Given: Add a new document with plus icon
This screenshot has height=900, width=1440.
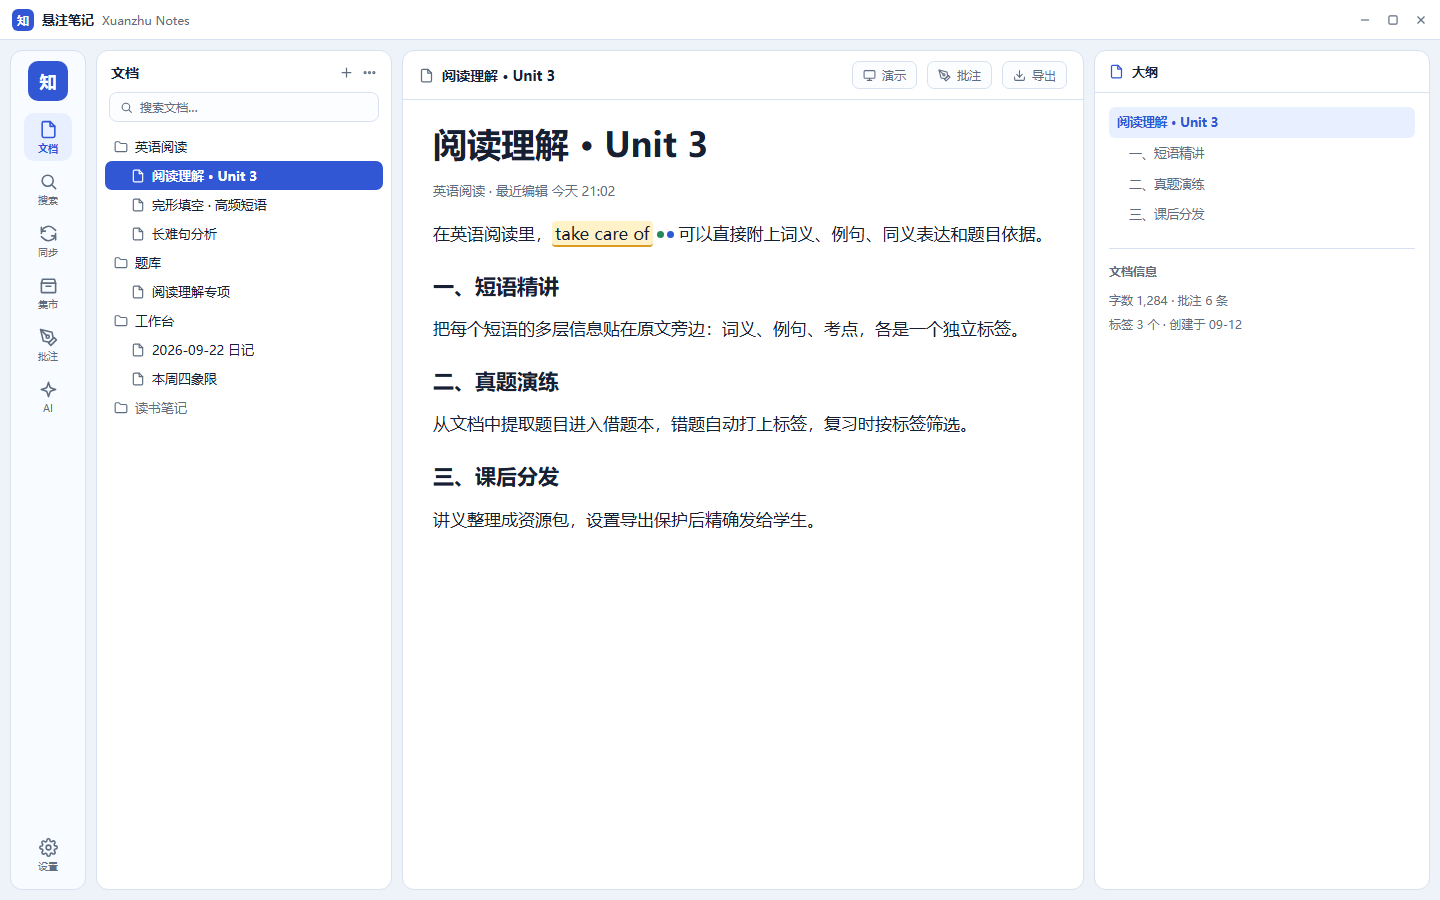Looking at the screenshot, I should [346, 73].
